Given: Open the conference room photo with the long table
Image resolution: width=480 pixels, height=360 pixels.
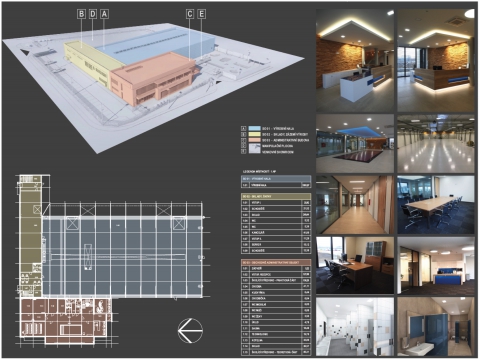Looking at the screenshot, I should click(x=436, y=205).
